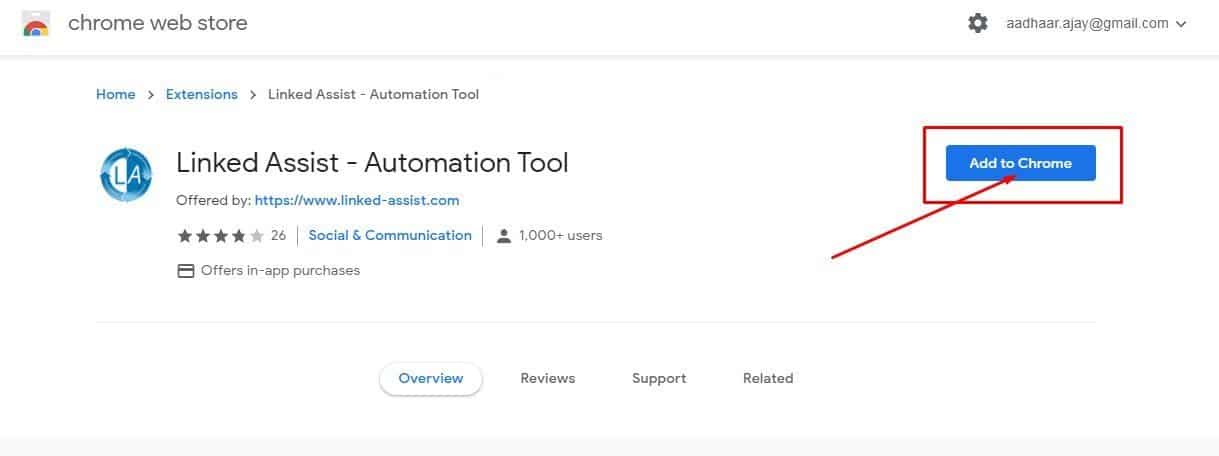Click the chrome web store title text

pos(157,23)
